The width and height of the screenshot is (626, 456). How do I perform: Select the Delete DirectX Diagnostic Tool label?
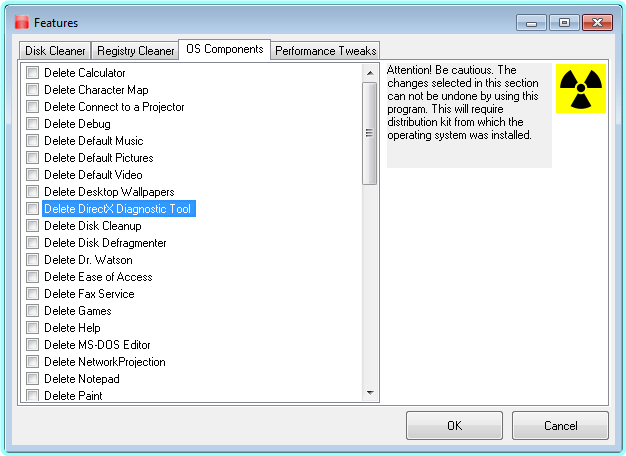coord(119,208)
